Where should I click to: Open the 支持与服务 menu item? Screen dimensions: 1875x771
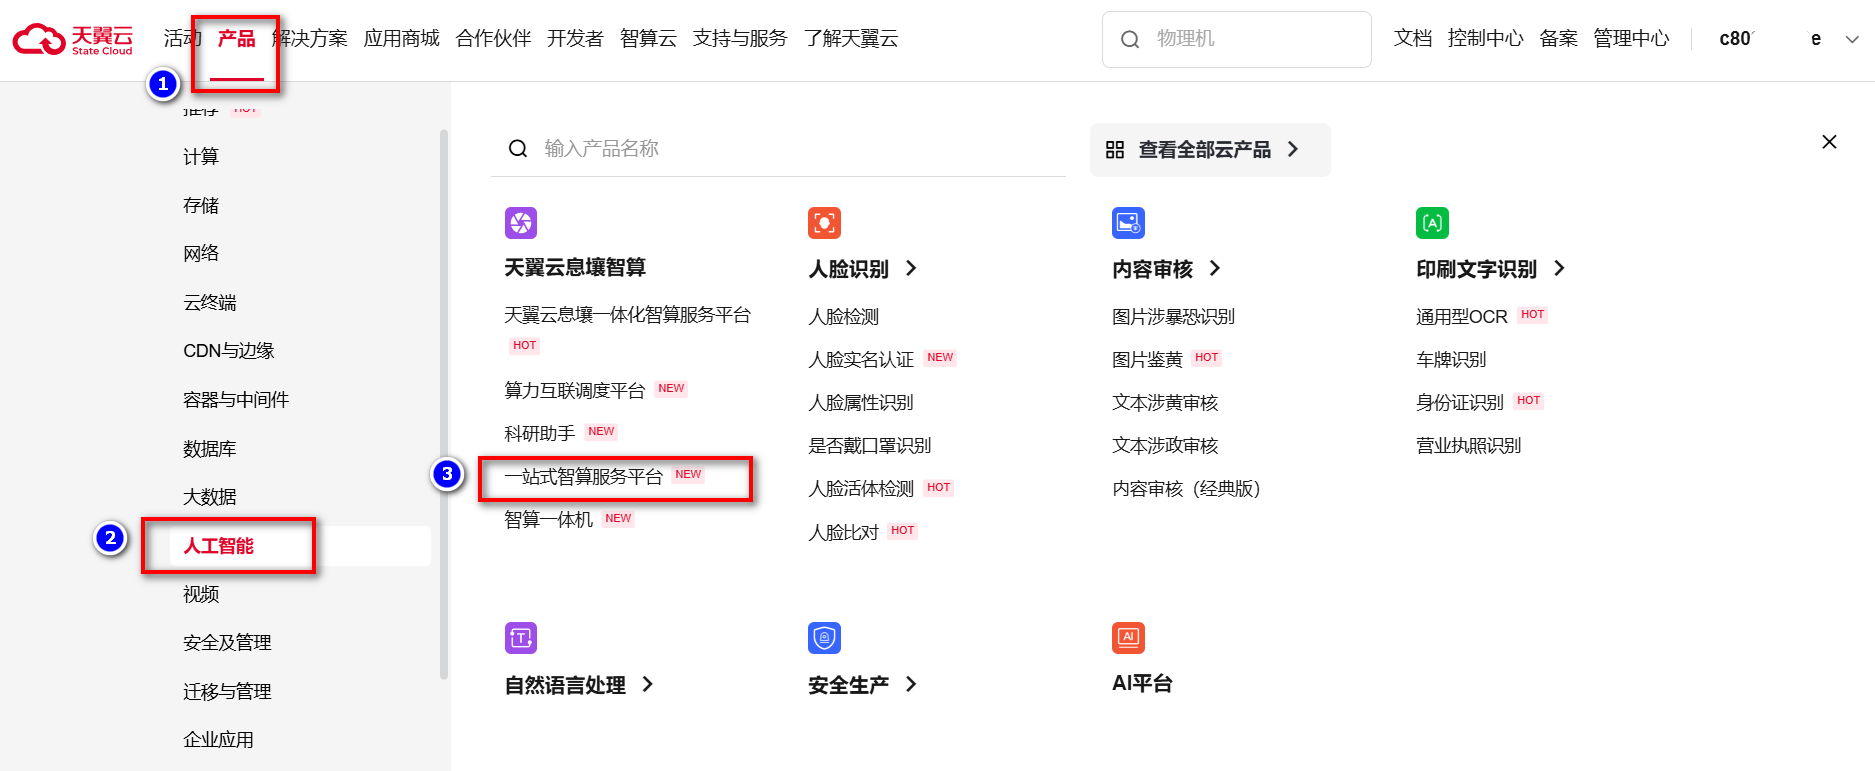[740, 39]
